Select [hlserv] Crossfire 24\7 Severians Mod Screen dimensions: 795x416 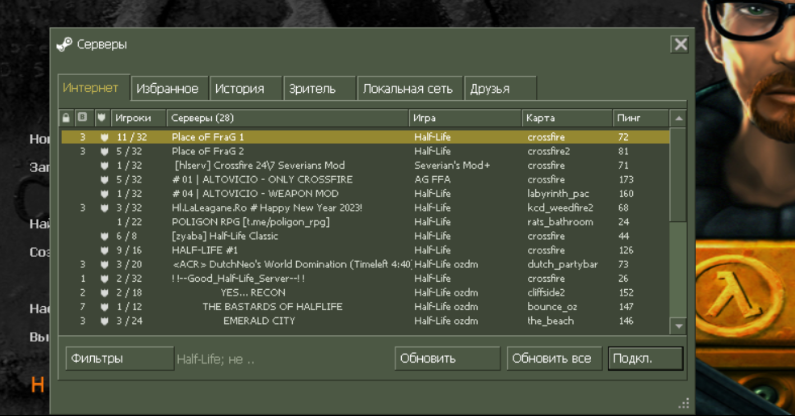pos(365,165)
